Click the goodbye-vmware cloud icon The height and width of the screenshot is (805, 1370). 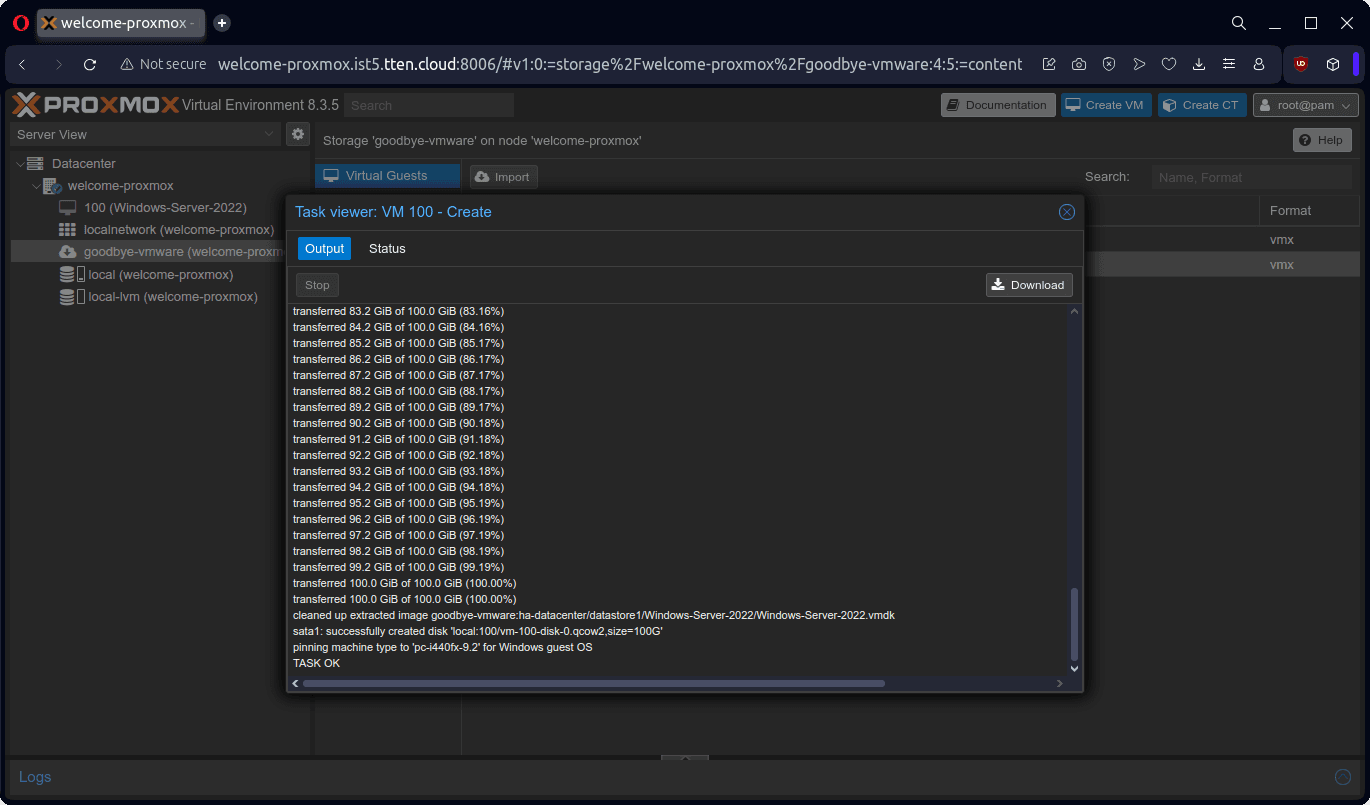pos(68,252)
